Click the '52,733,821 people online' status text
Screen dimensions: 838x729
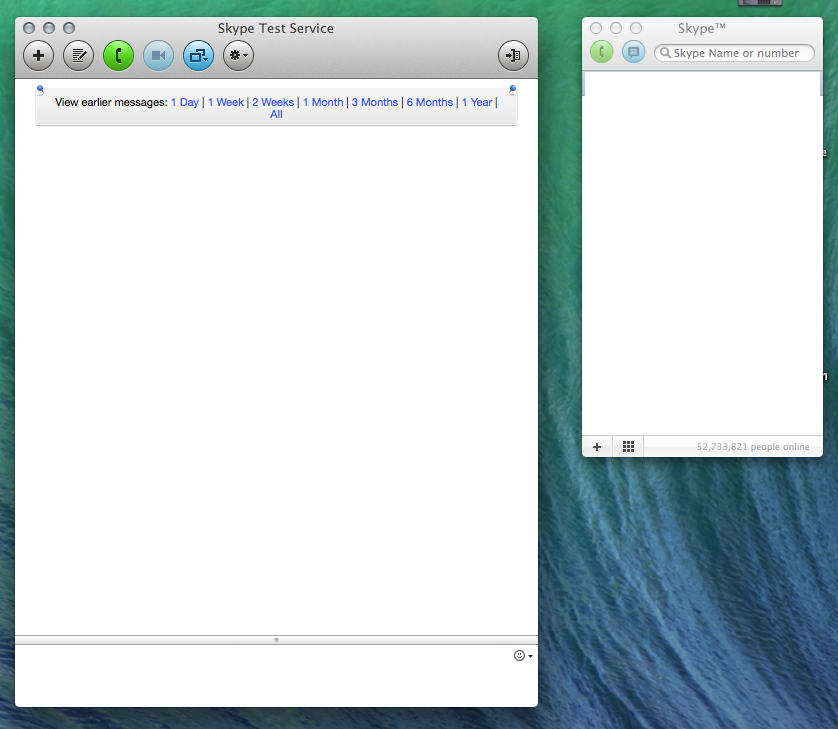pos(753,447)
